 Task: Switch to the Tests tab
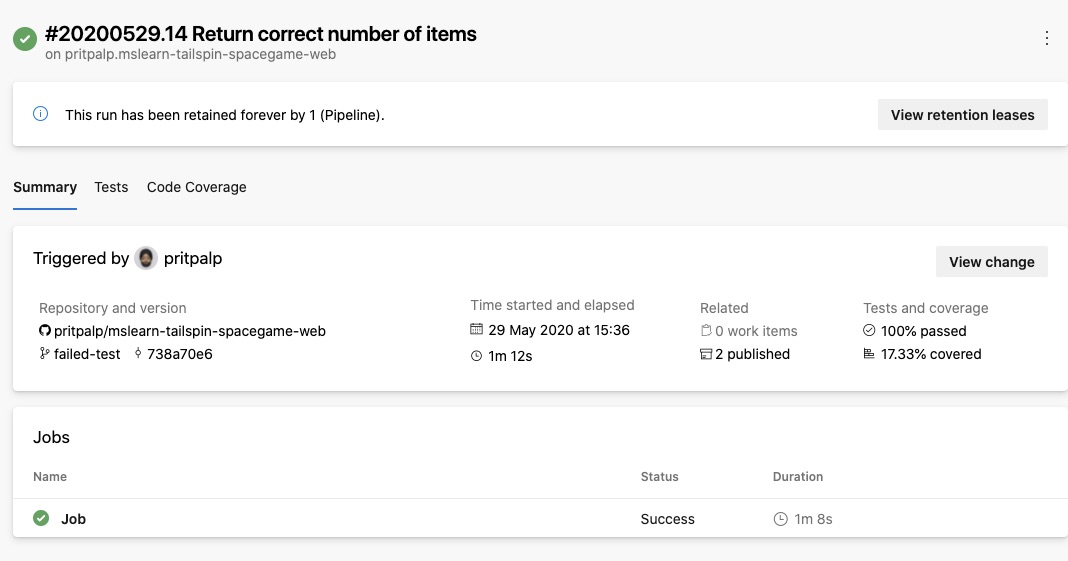pos(111,187)
